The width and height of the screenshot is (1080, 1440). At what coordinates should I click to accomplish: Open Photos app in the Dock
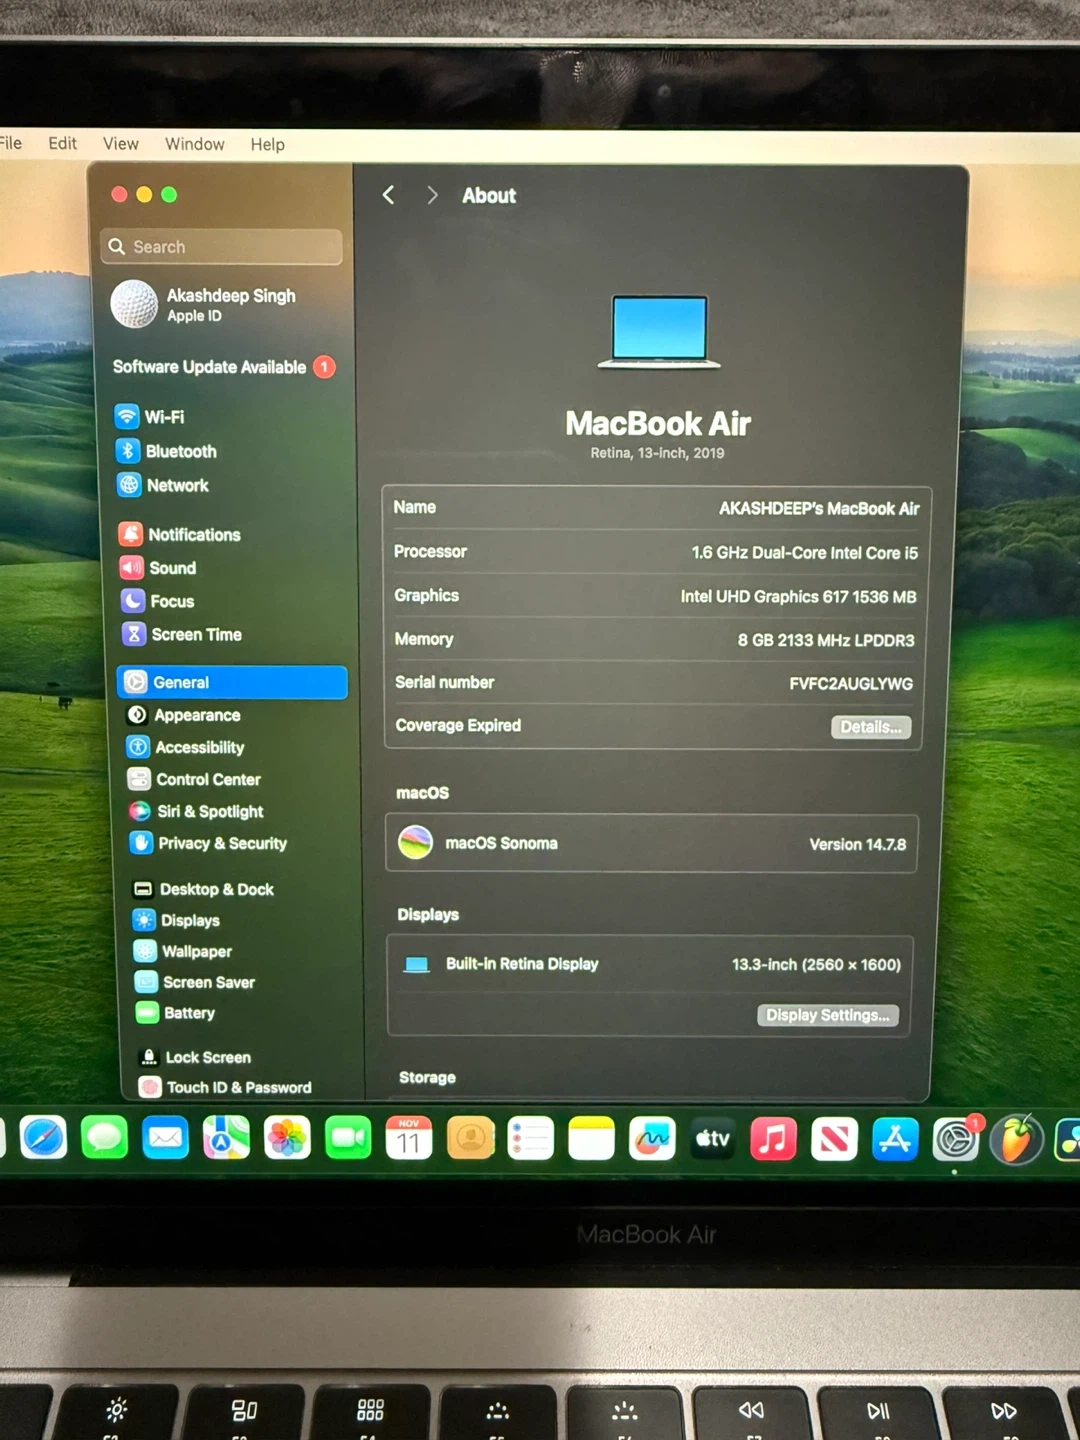[287, 1138]
